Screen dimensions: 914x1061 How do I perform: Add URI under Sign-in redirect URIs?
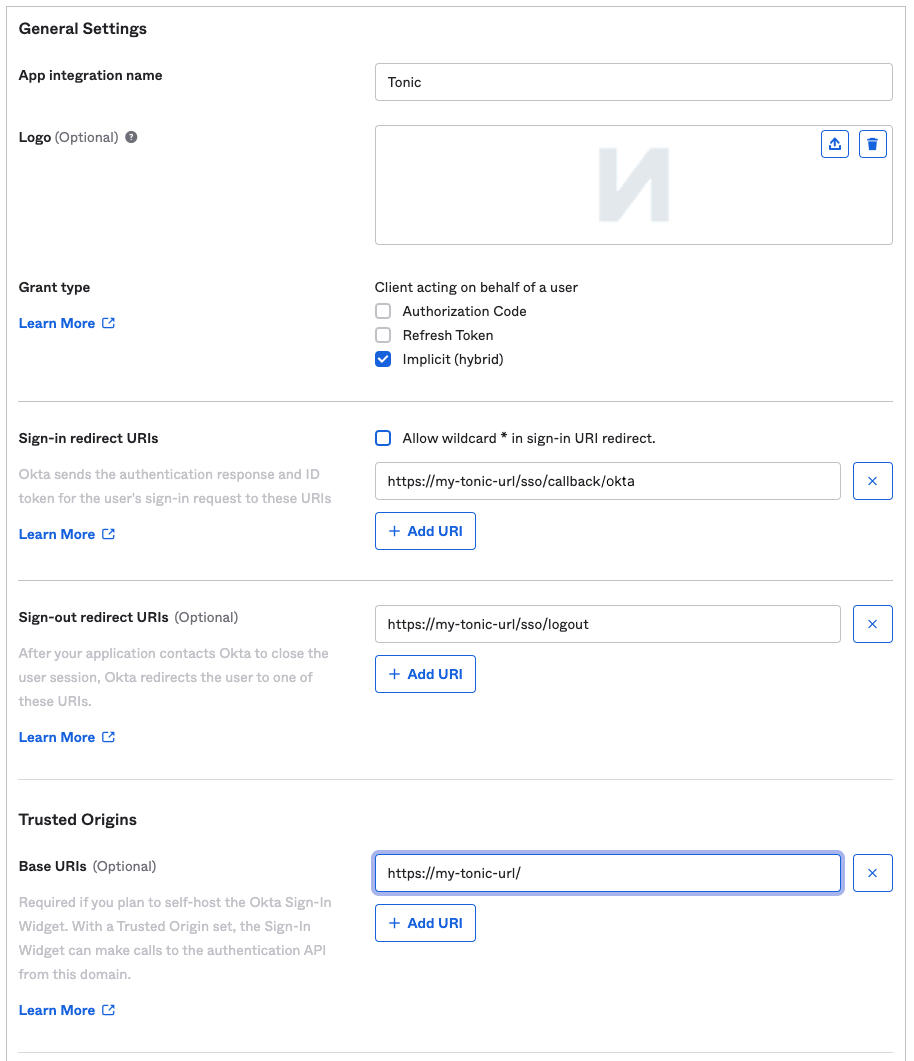(425, 531)
